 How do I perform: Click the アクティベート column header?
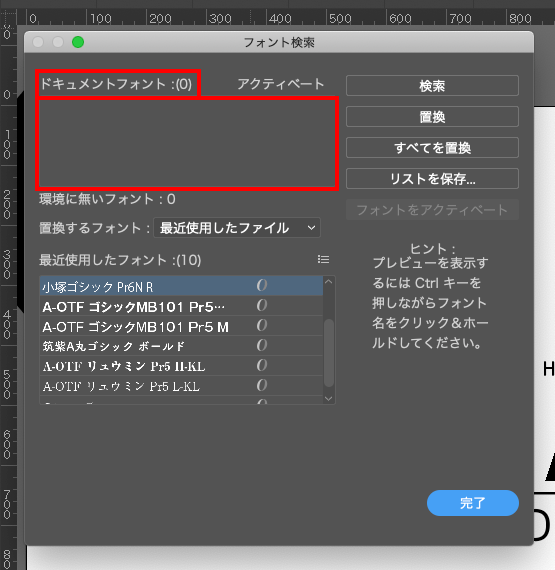click(x=280, y=84)
